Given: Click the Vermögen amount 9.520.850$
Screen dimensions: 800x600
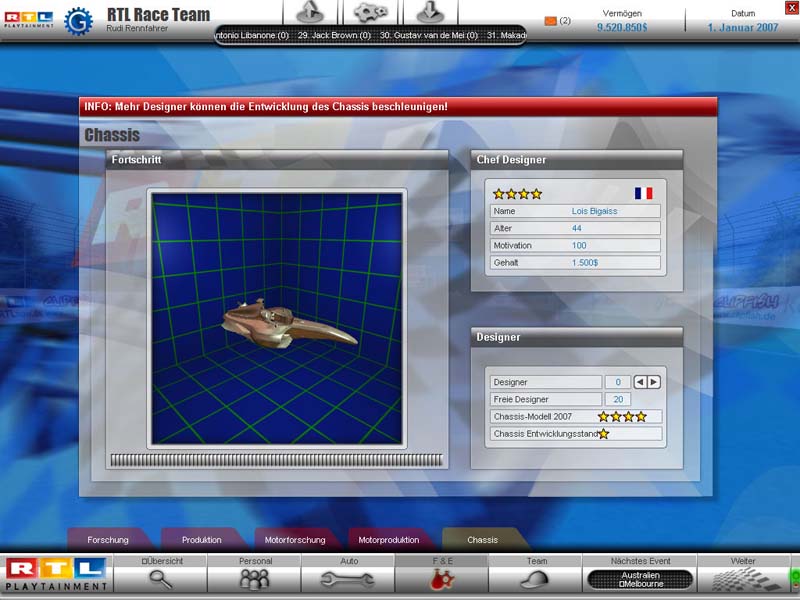Looking at the screenshot, I should pos(622,28).
